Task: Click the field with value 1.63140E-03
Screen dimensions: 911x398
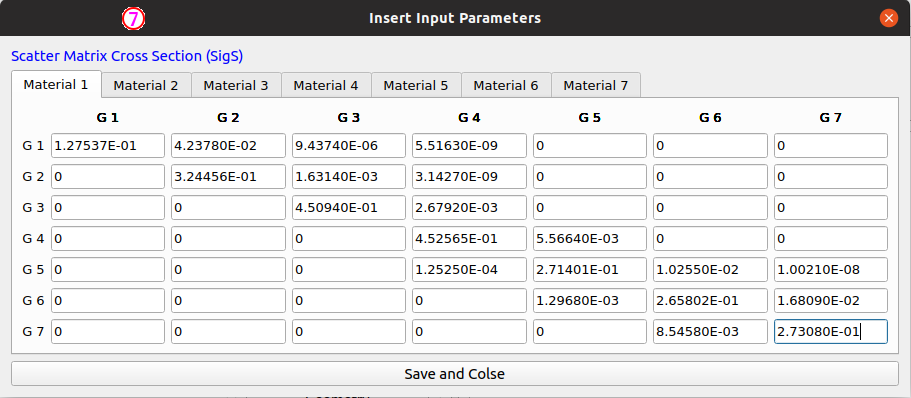Action: point(349,177)
